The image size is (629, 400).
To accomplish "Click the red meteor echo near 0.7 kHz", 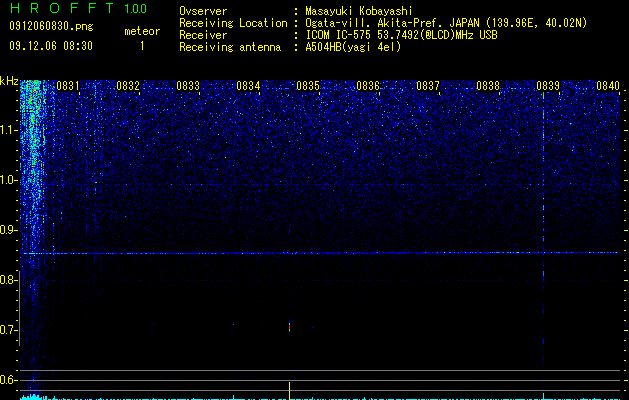I will [289, 326].
